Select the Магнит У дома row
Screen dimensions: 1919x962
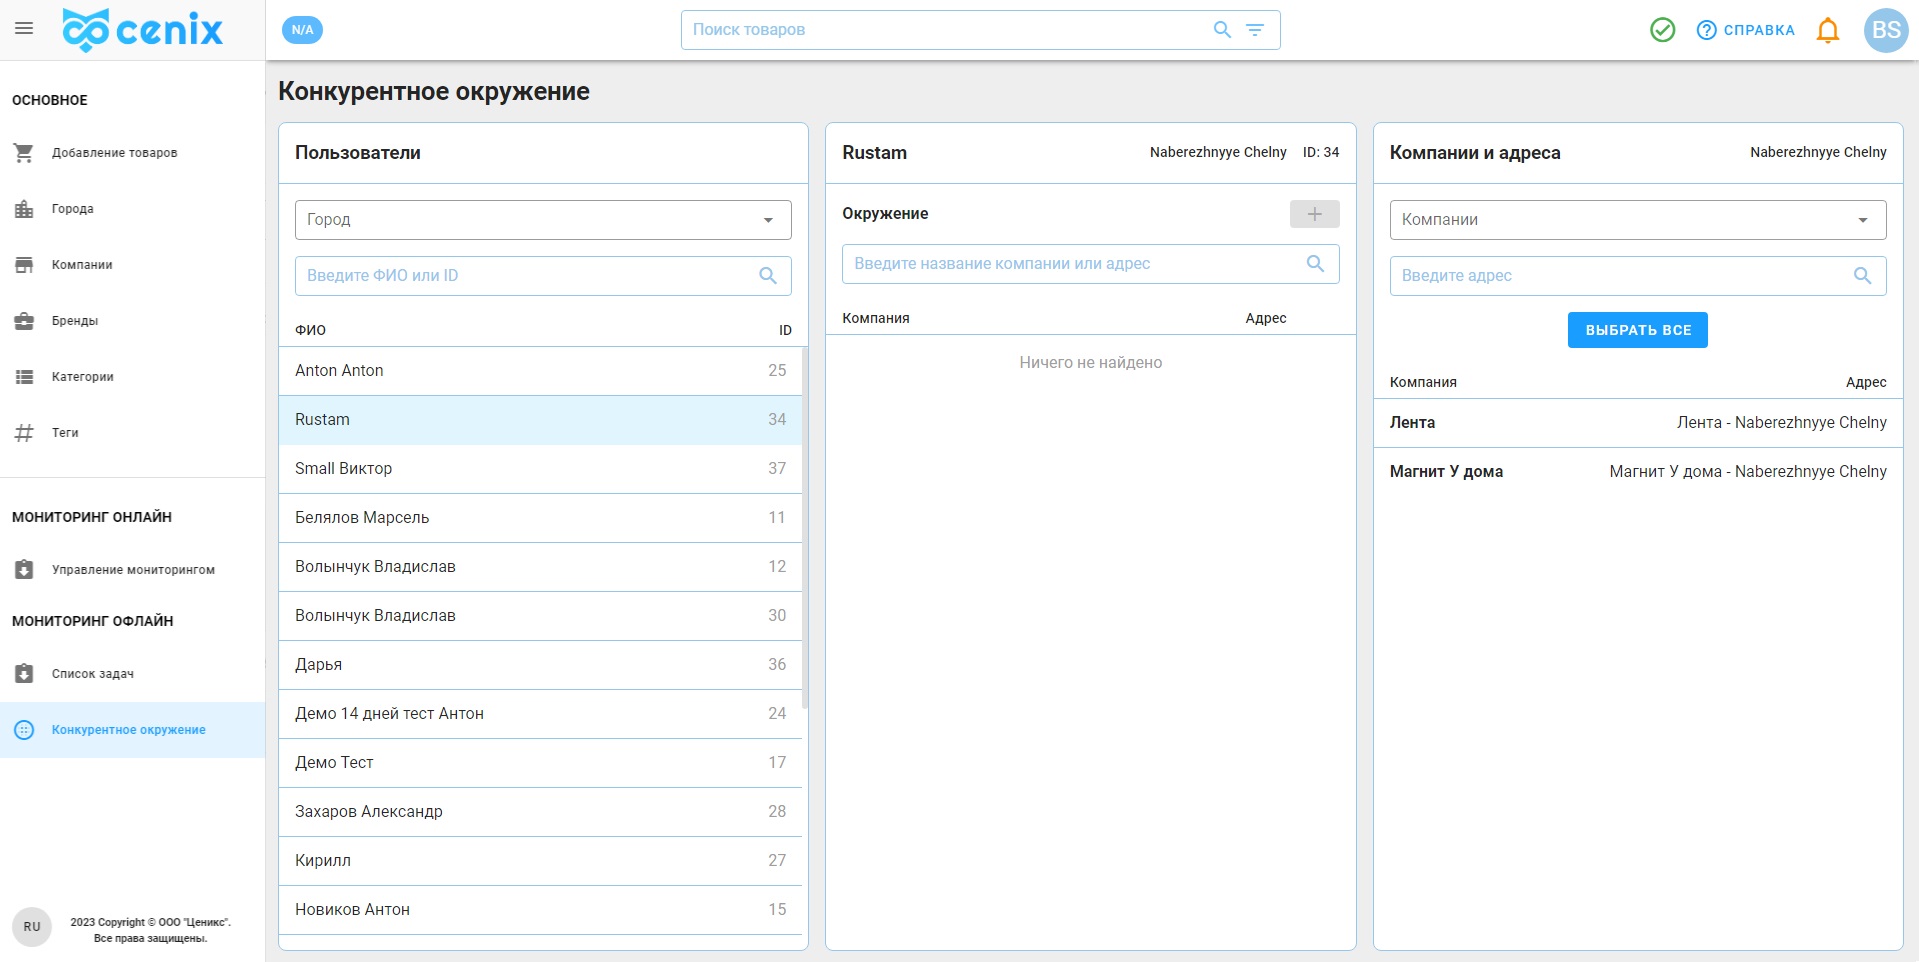click(x=1638, y=472)
